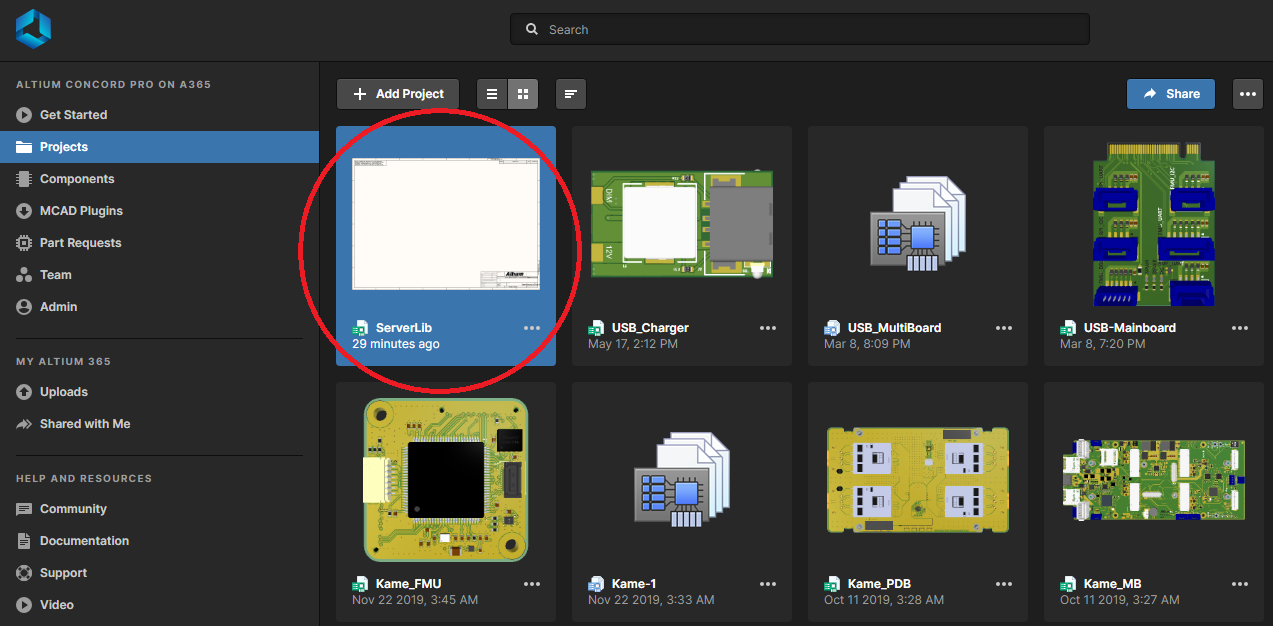Open the USB-Mainboard card options menu
This screenshot has height=626, width=1273.
tap(1240, 328)
